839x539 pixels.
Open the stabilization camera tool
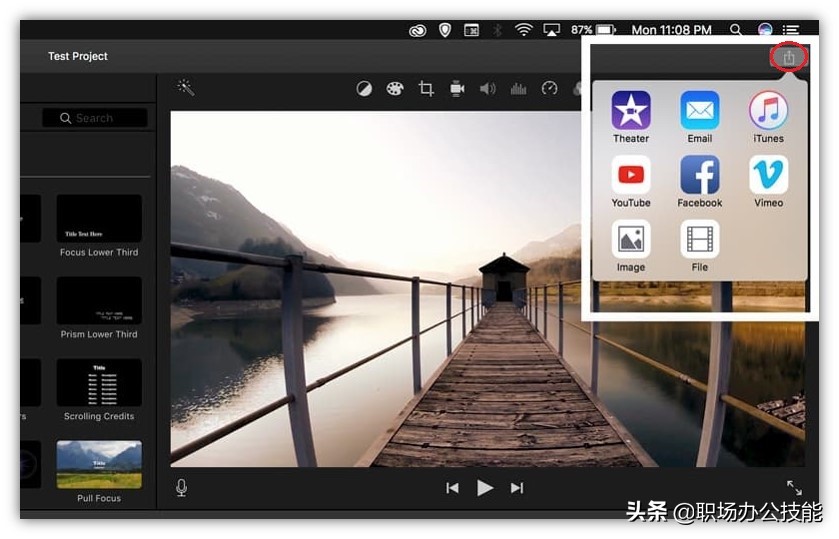click(x=457, y=88)
